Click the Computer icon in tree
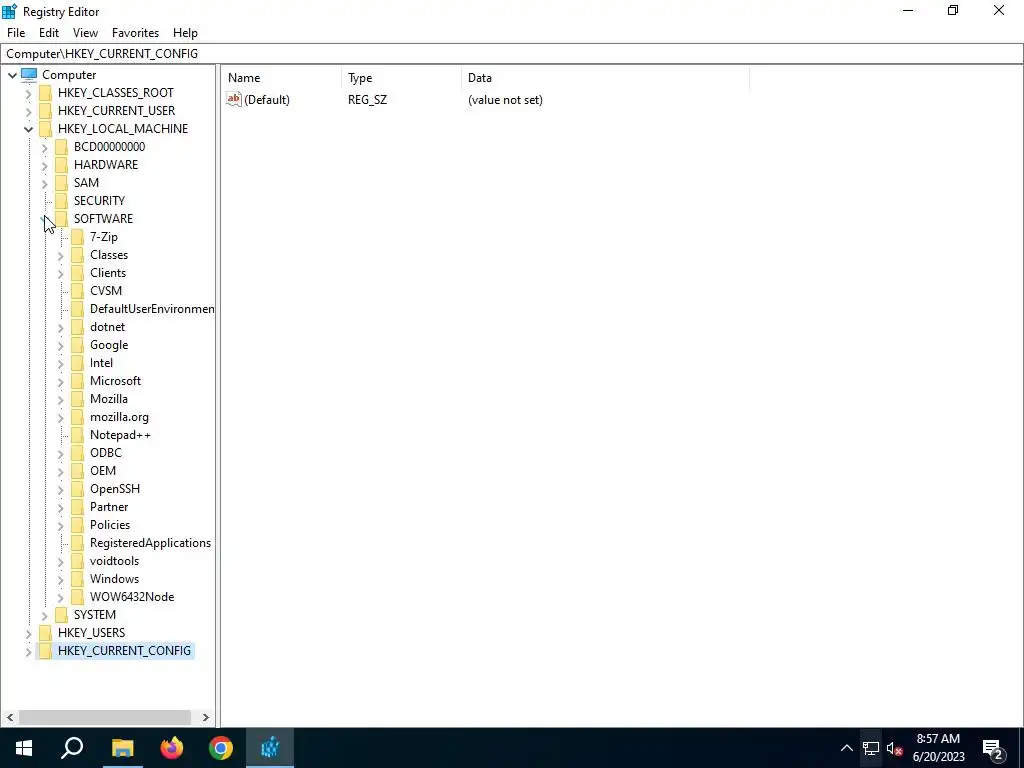The width and height of the screenshot is (1024, 768). pyautogui.click(x=29, y=74)
